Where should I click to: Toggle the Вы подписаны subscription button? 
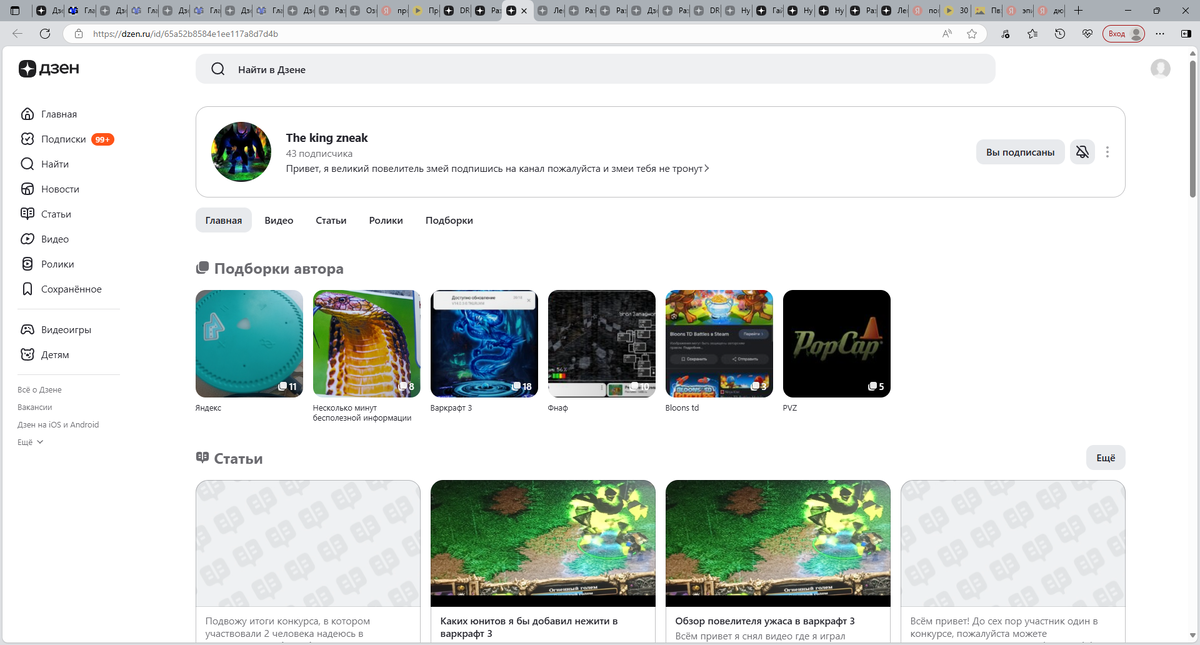(x=1020, y=152)
